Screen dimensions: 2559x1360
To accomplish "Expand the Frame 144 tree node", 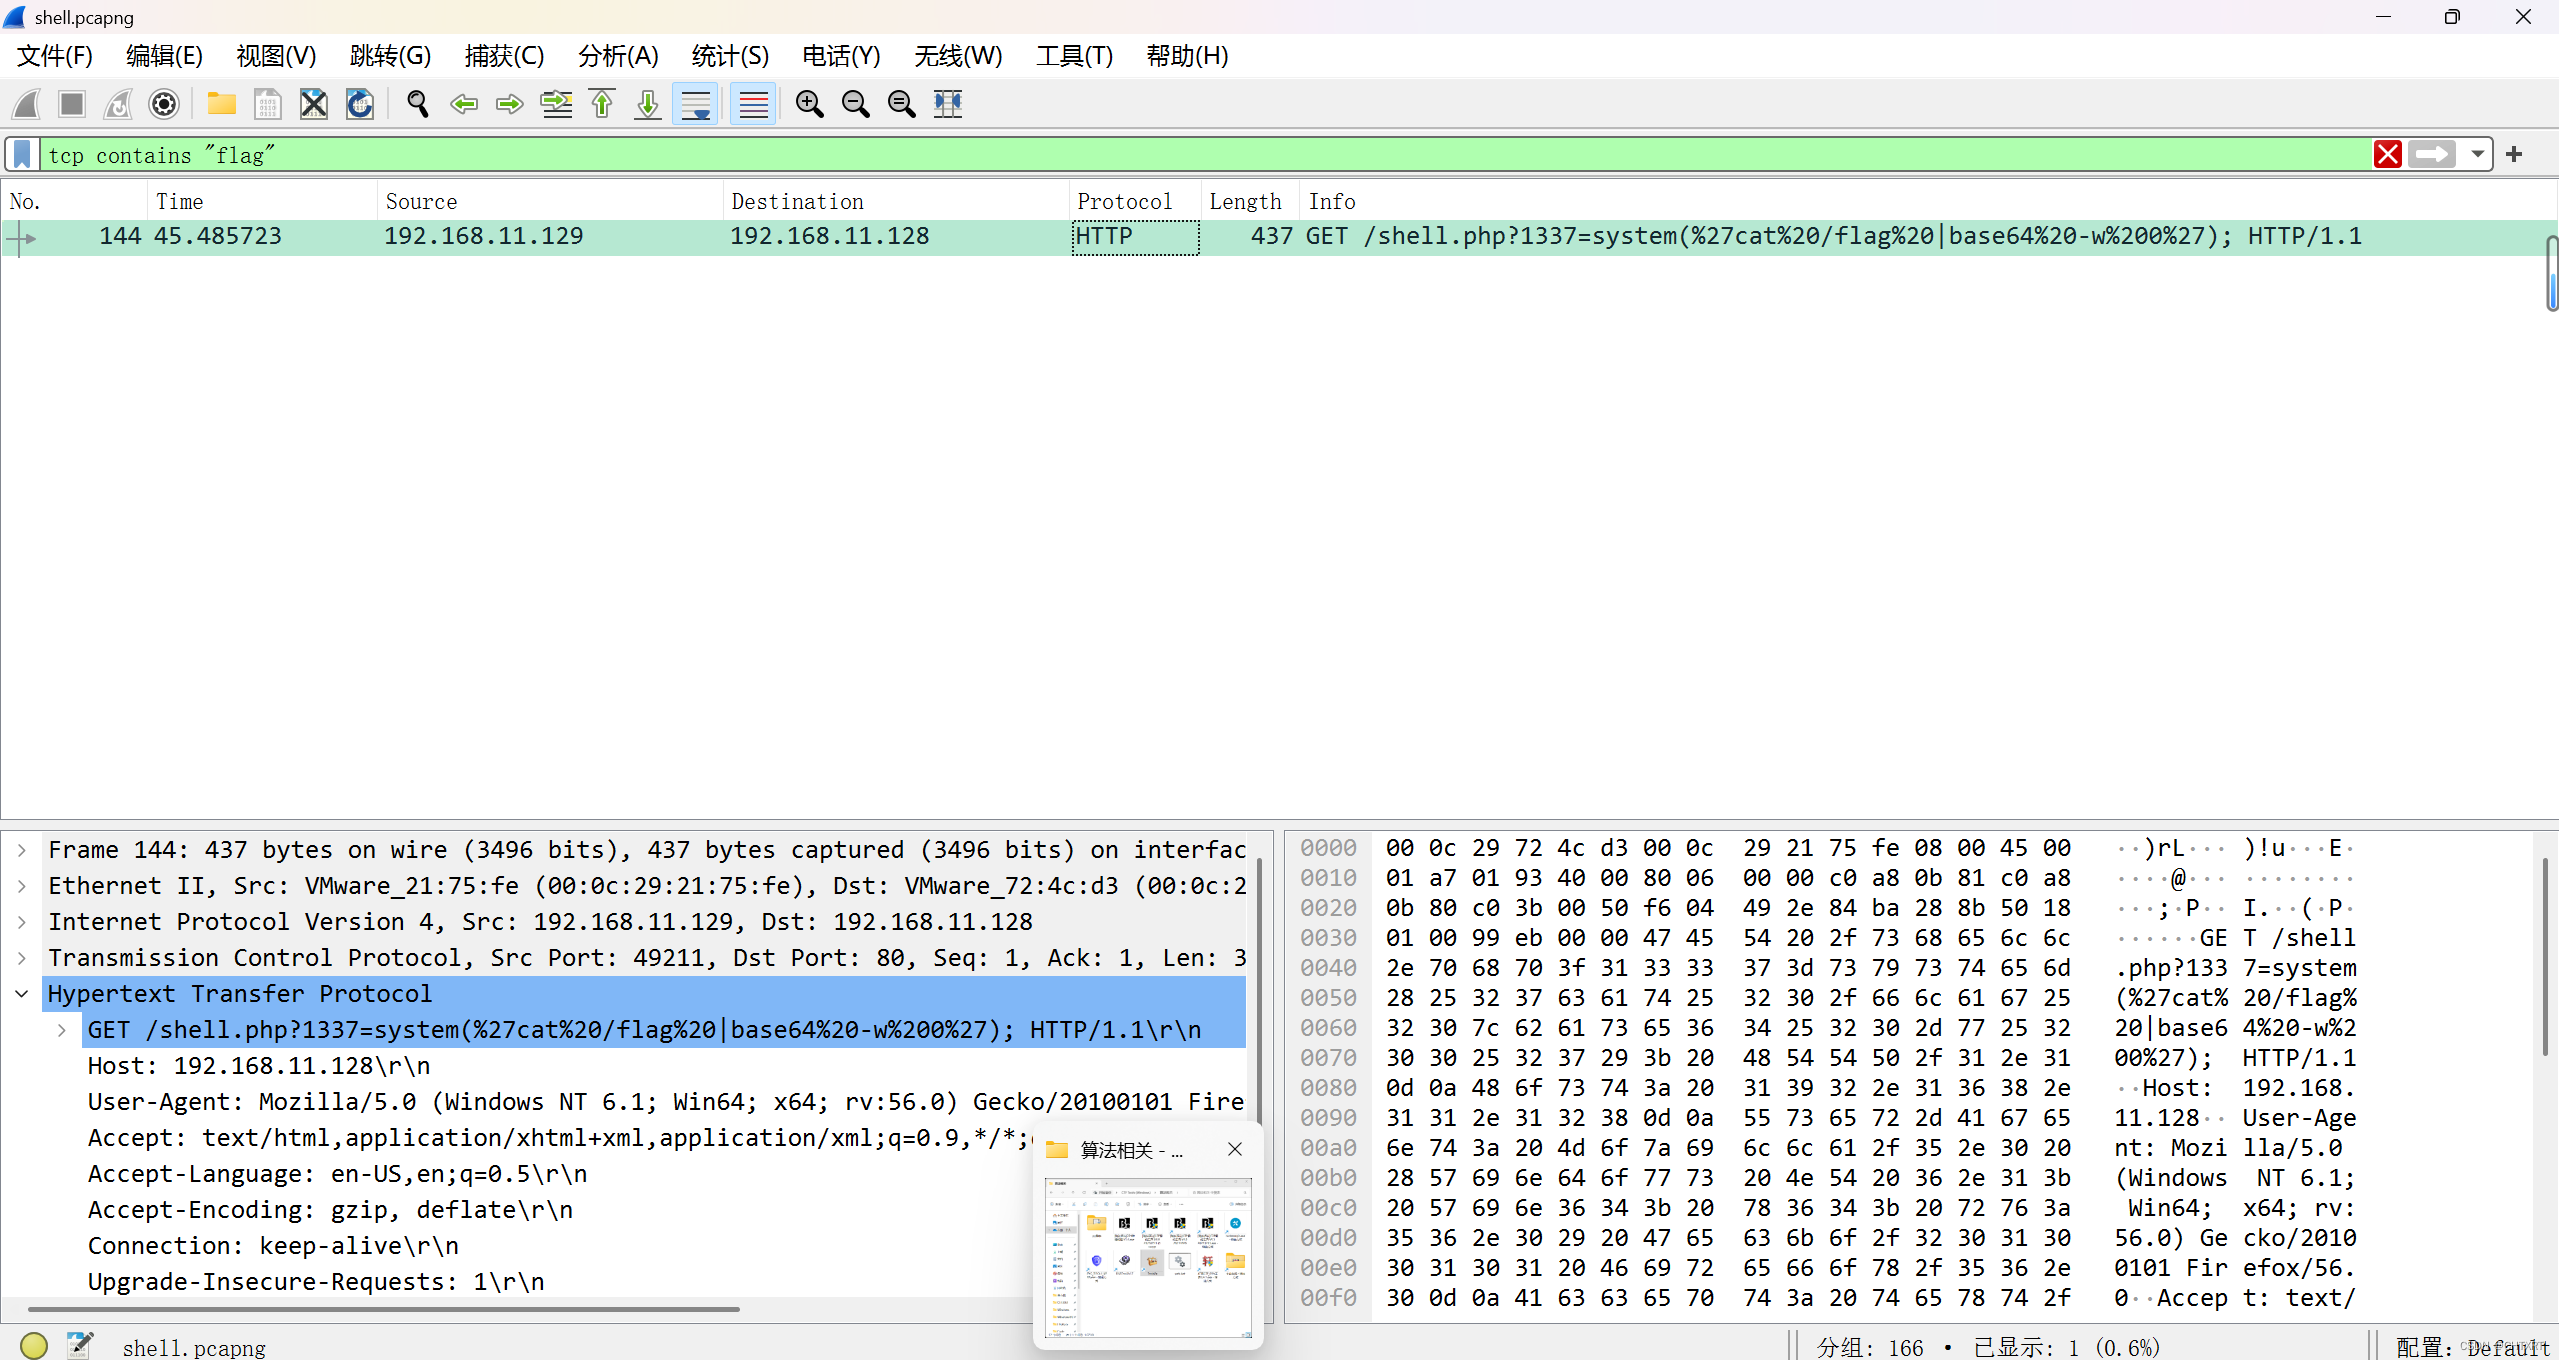I will point(22,850).
